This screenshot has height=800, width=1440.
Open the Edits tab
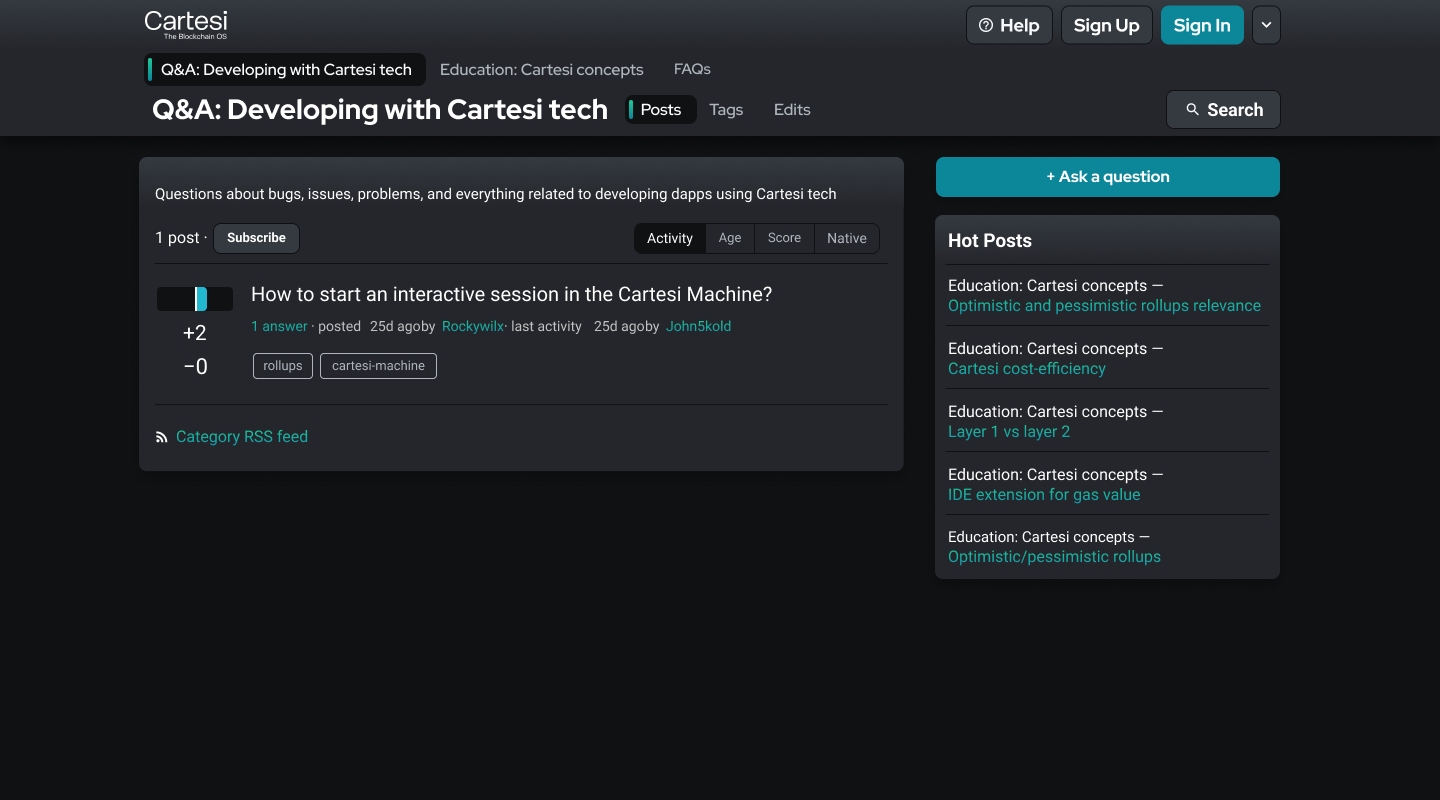click(x=792, y=110)
